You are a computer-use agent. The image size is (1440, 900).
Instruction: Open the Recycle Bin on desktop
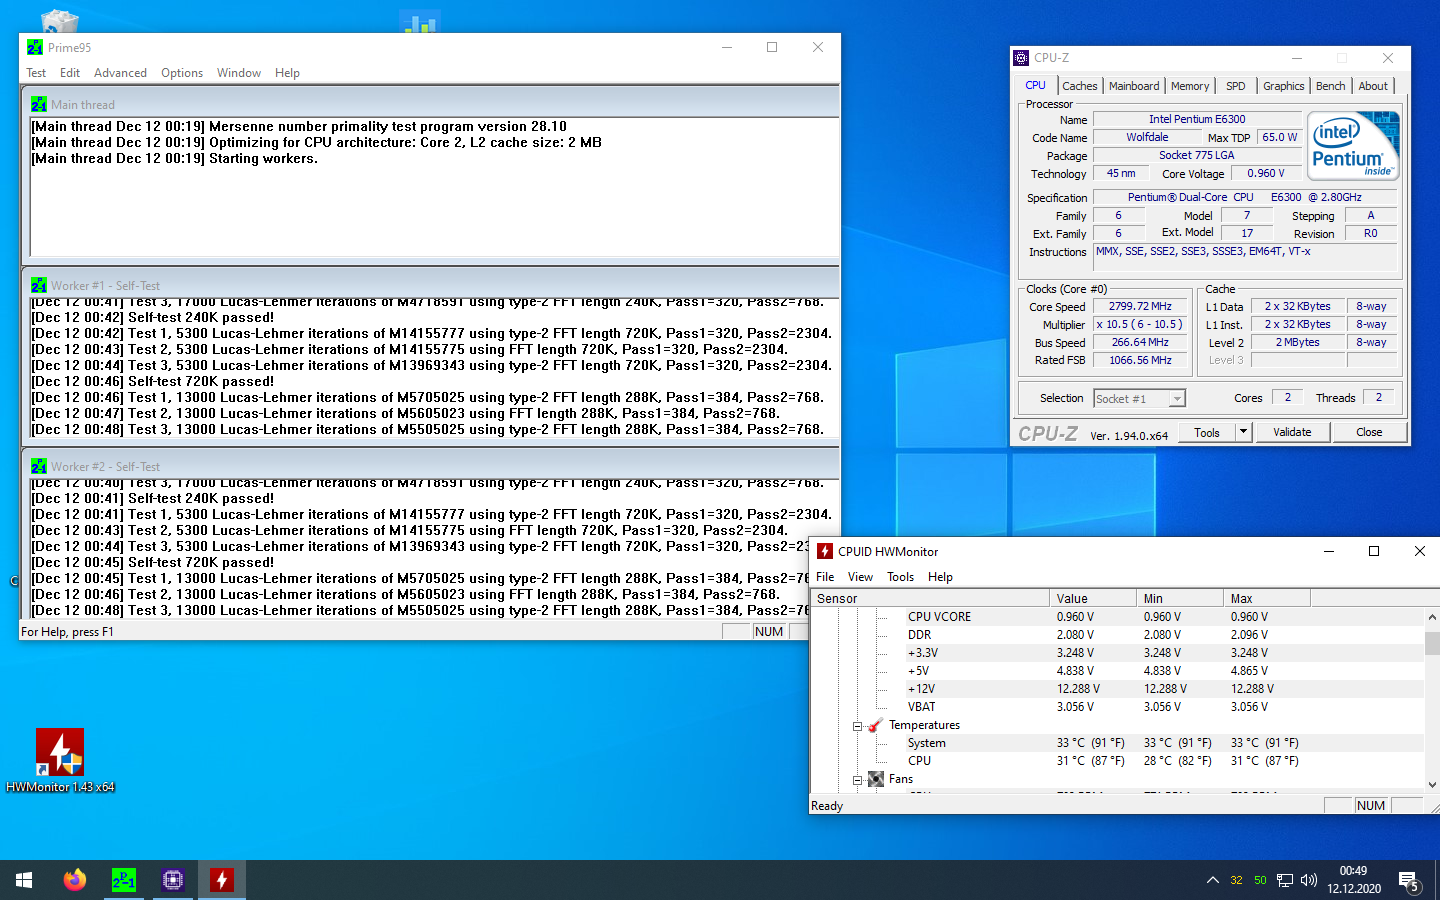[x=60, y=21]
